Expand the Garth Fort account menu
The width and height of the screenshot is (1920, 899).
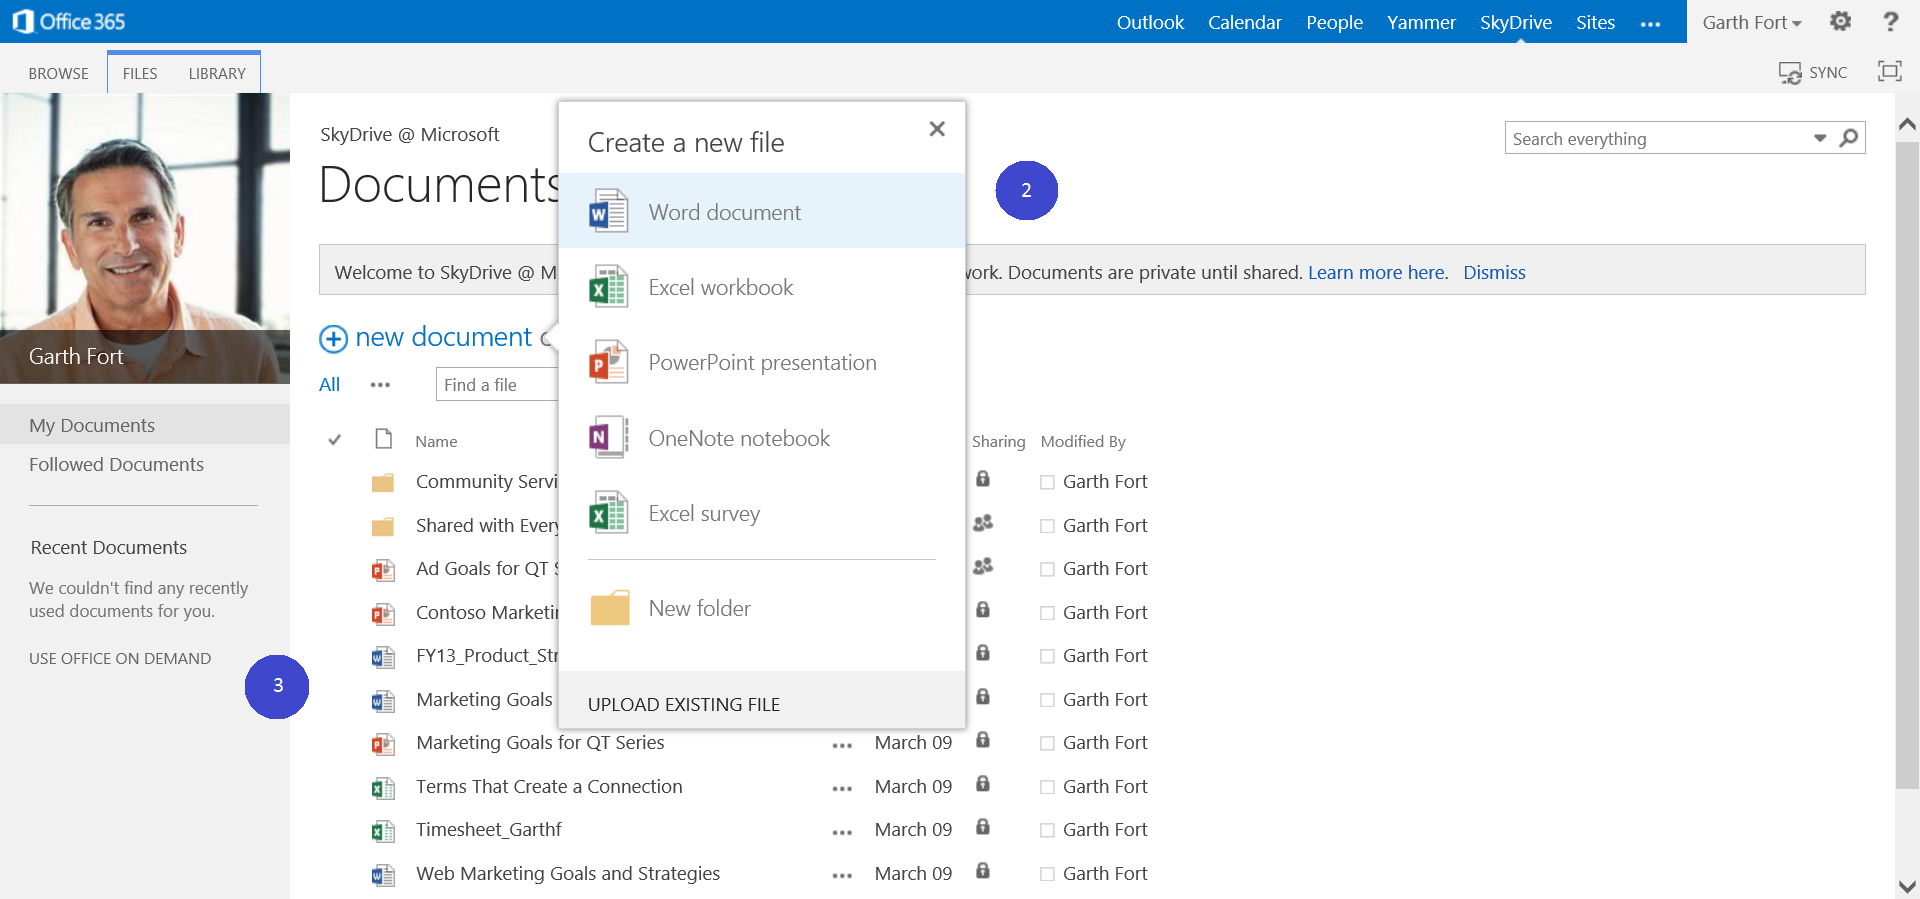point(1752,22)
